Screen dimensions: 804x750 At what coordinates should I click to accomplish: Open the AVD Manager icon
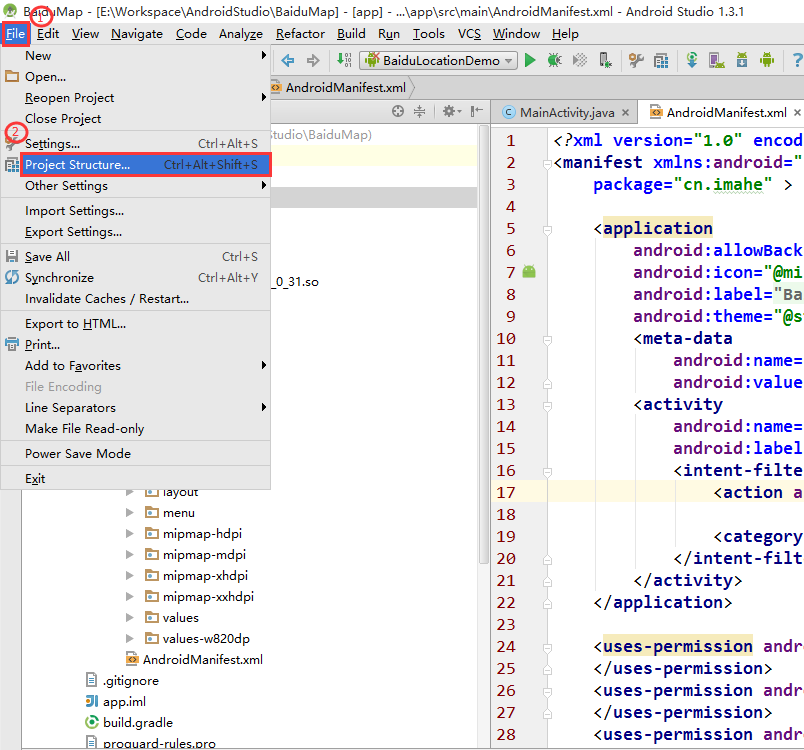pos(717,60)
